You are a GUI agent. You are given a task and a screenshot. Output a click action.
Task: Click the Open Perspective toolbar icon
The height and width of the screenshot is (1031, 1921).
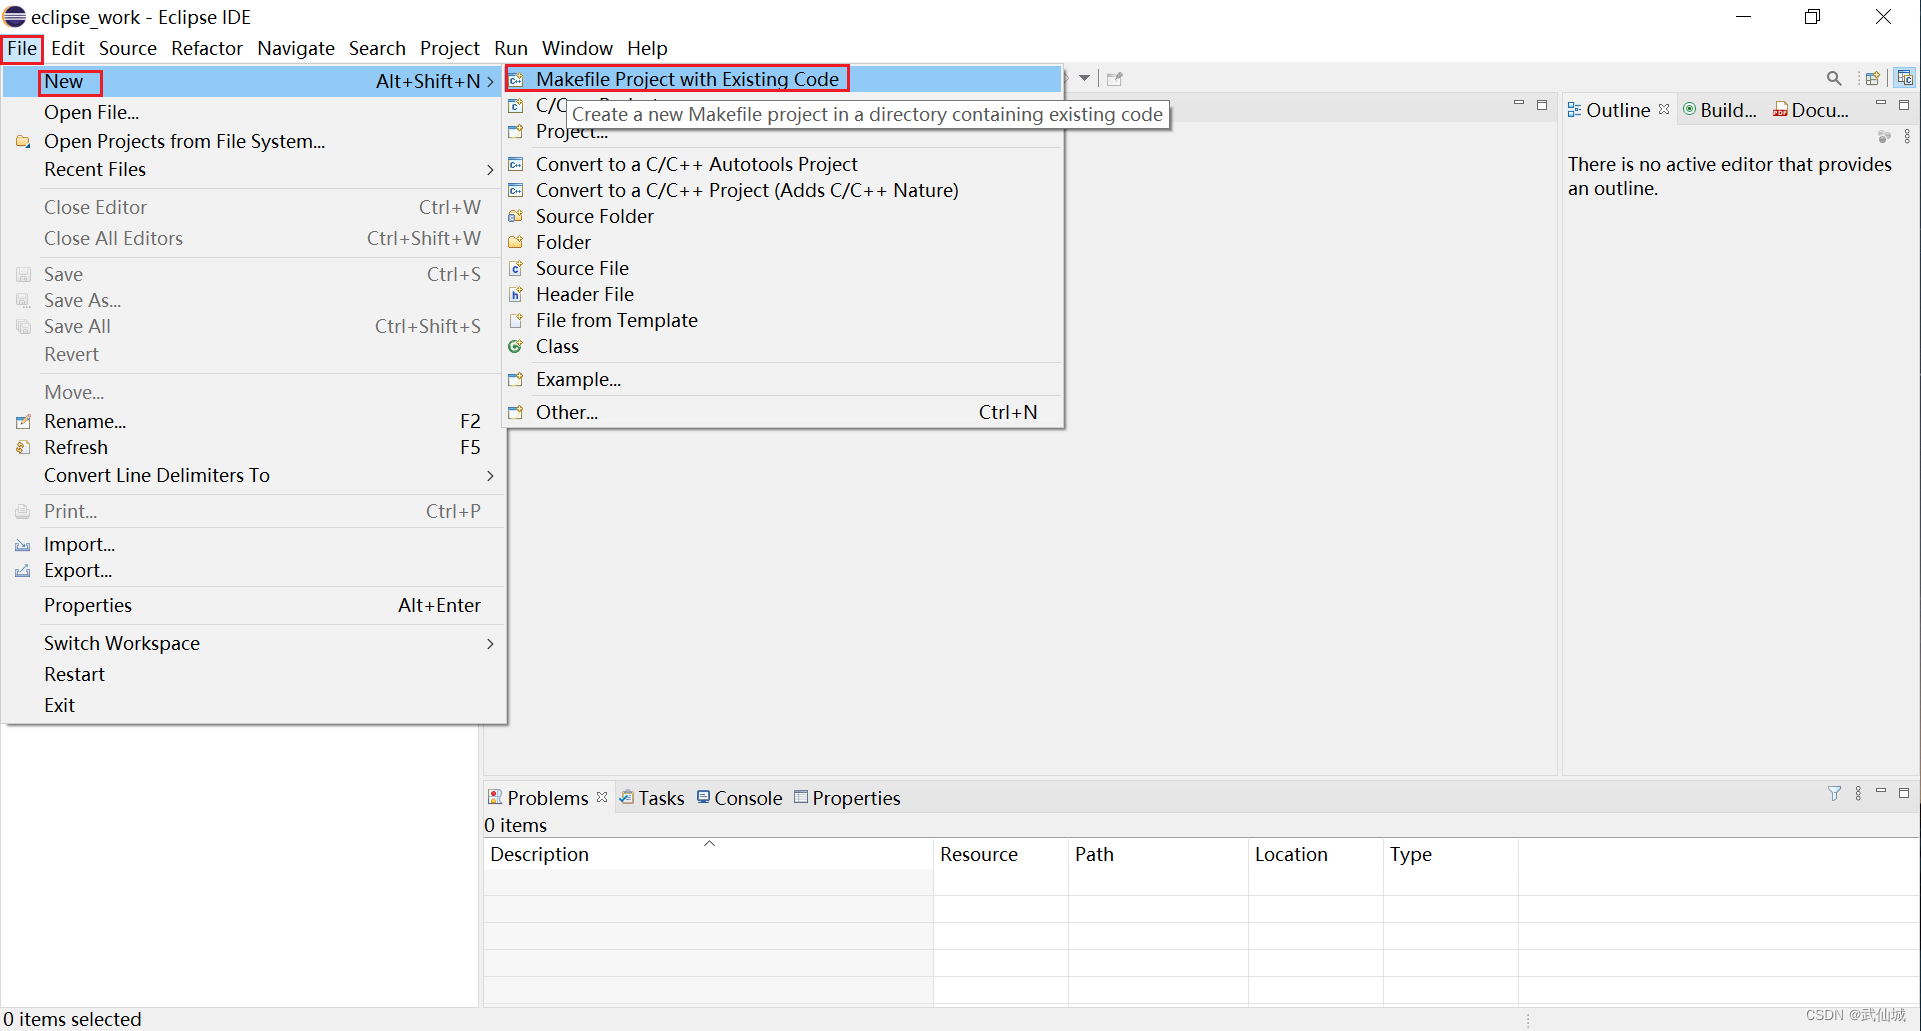tap(1873, 78)
